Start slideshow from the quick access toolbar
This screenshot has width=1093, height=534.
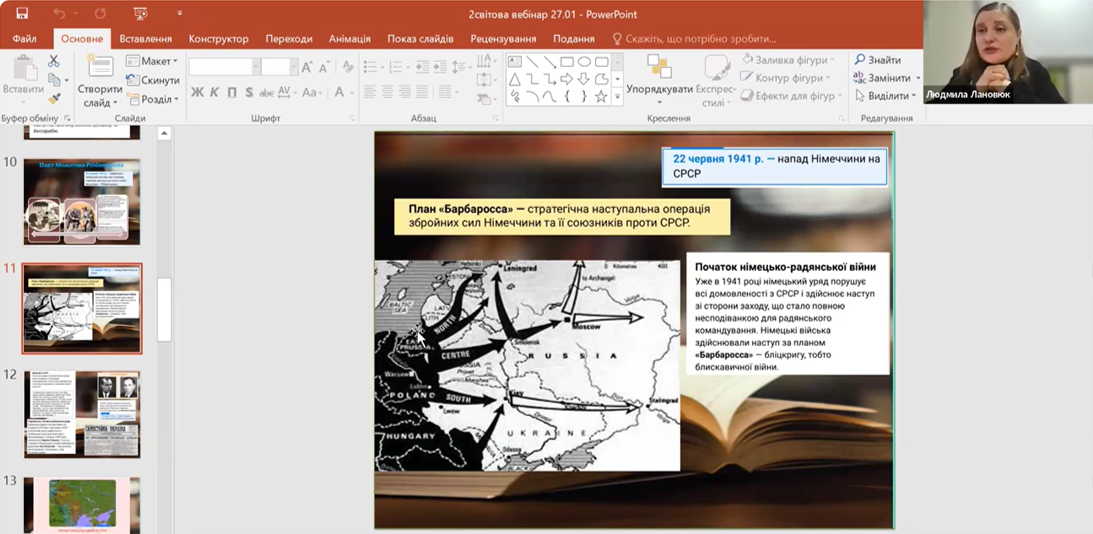[141, 14]
